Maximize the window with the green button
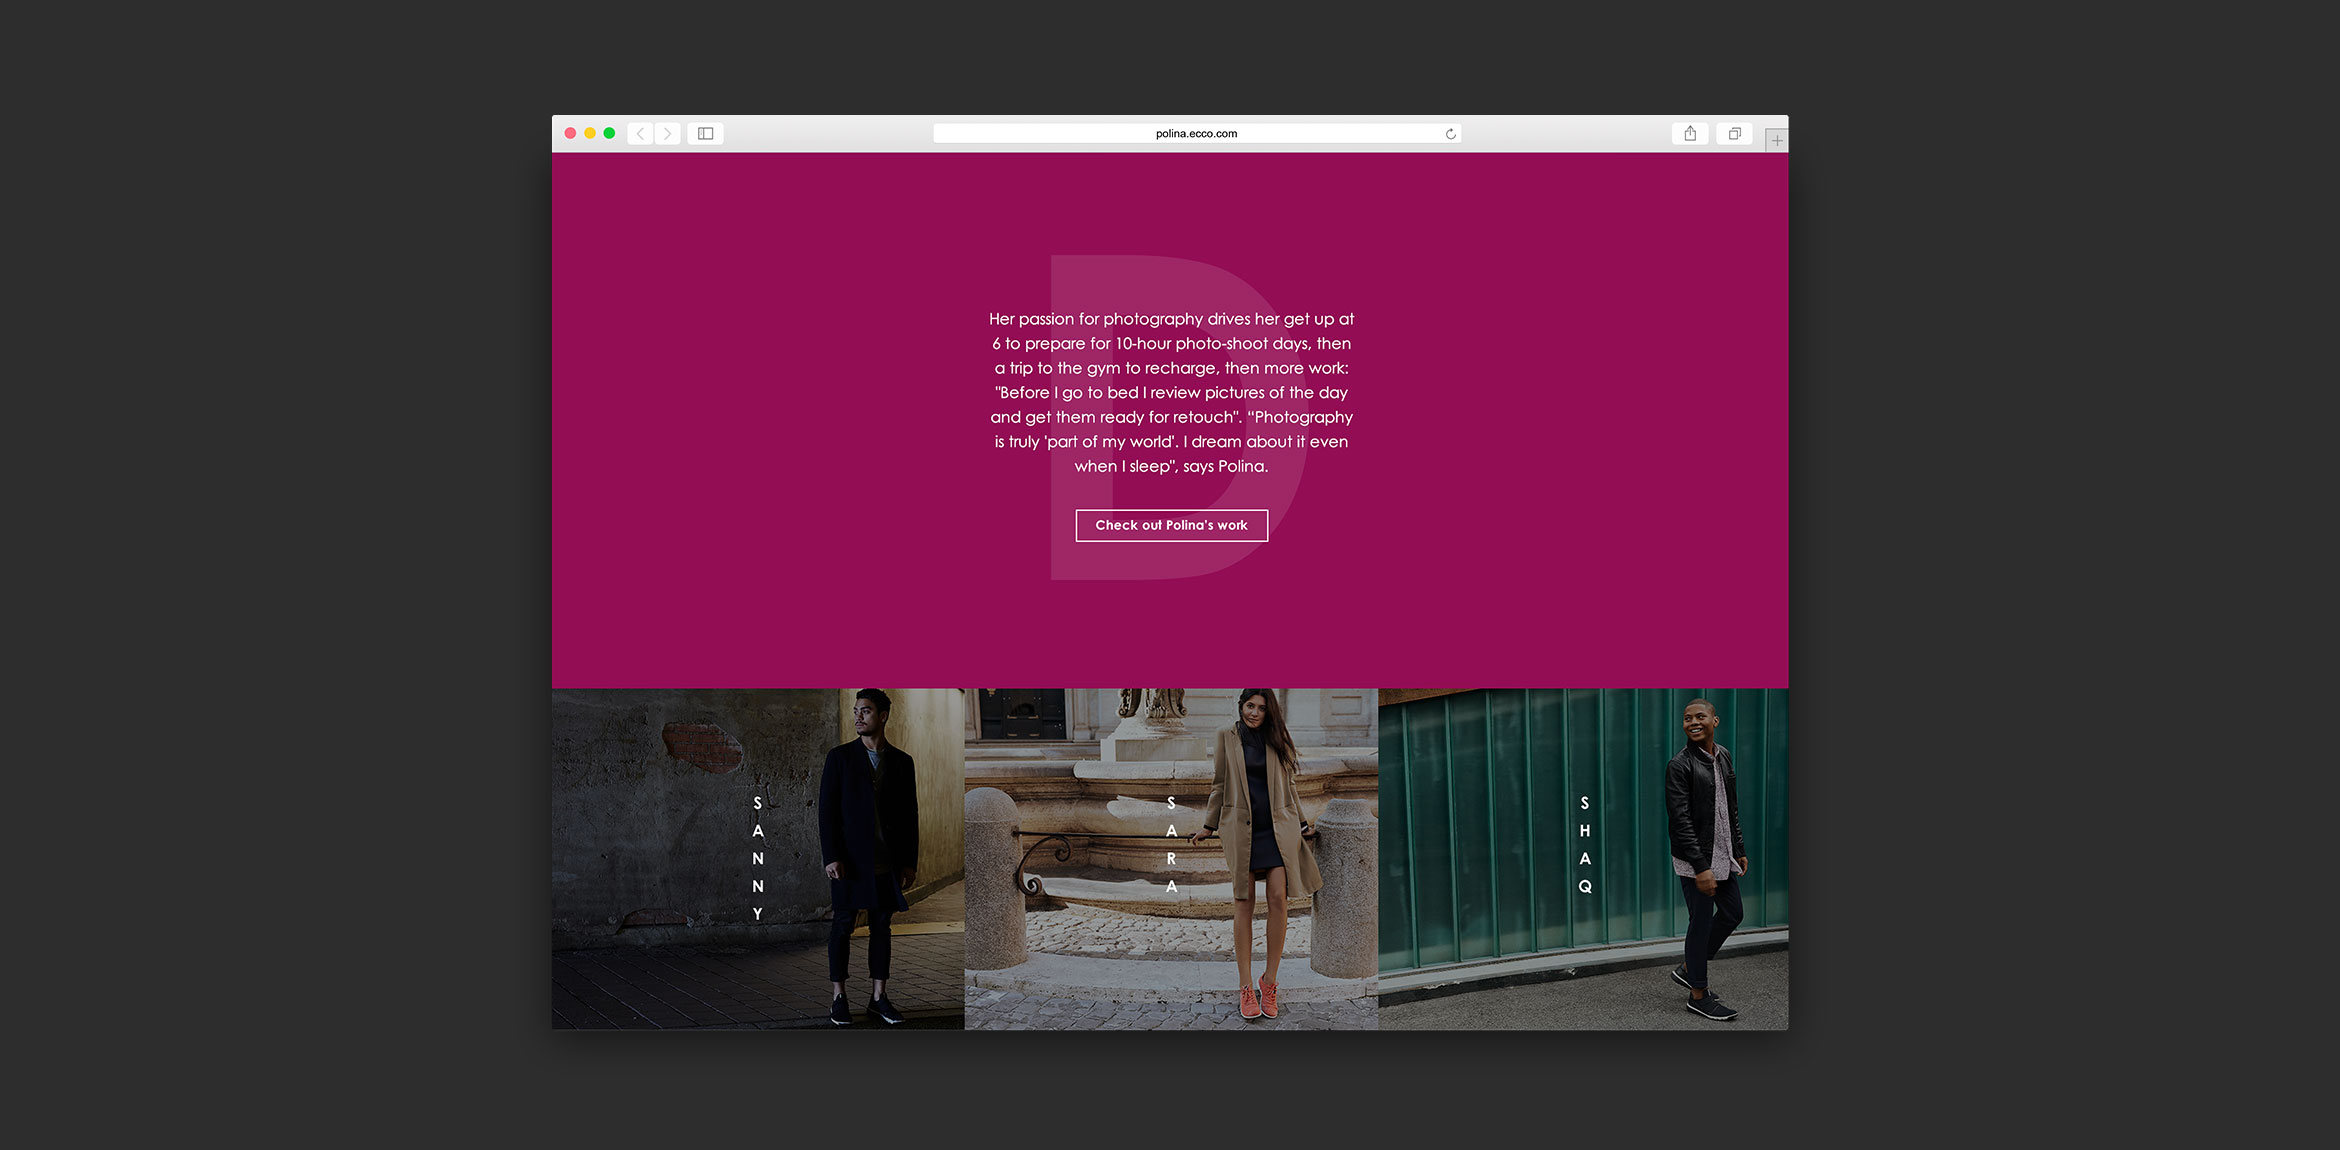Viewport: 2340px width, 1150px height. [609, 133]
